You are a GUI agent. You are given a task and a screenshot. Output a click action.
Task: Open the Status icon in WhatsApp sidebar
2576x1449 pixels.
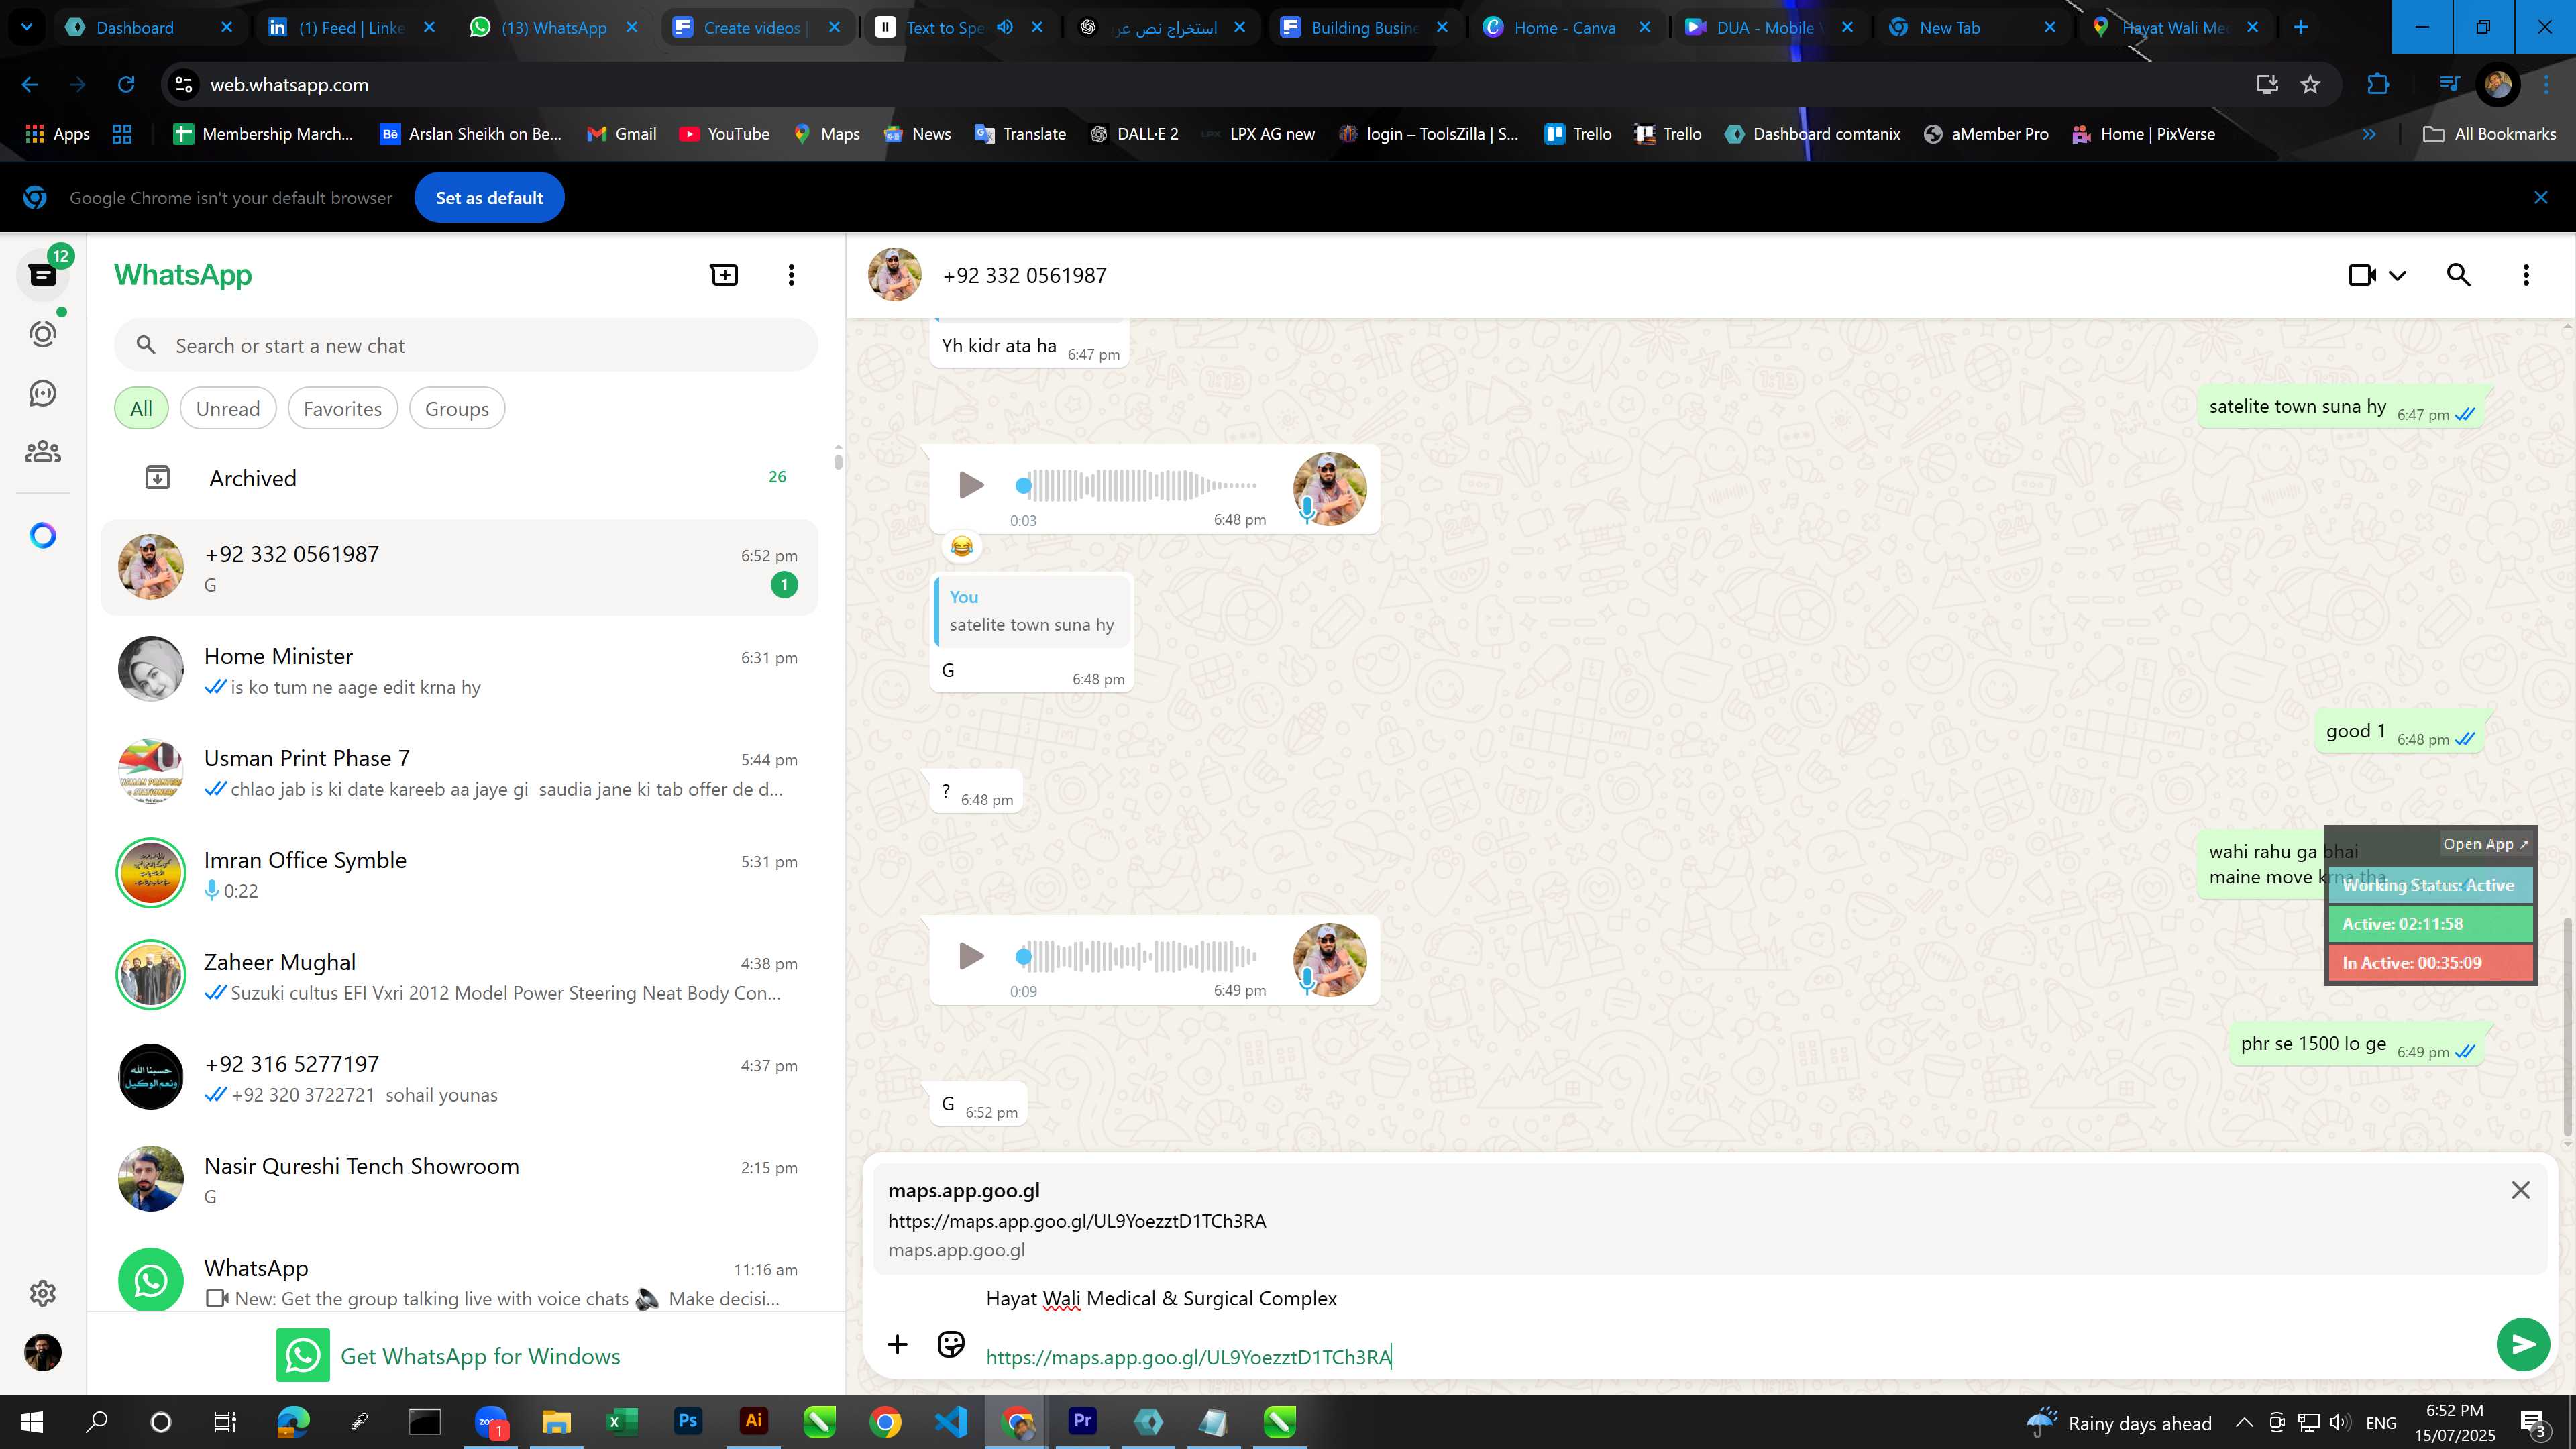click(x=42, y=334)
